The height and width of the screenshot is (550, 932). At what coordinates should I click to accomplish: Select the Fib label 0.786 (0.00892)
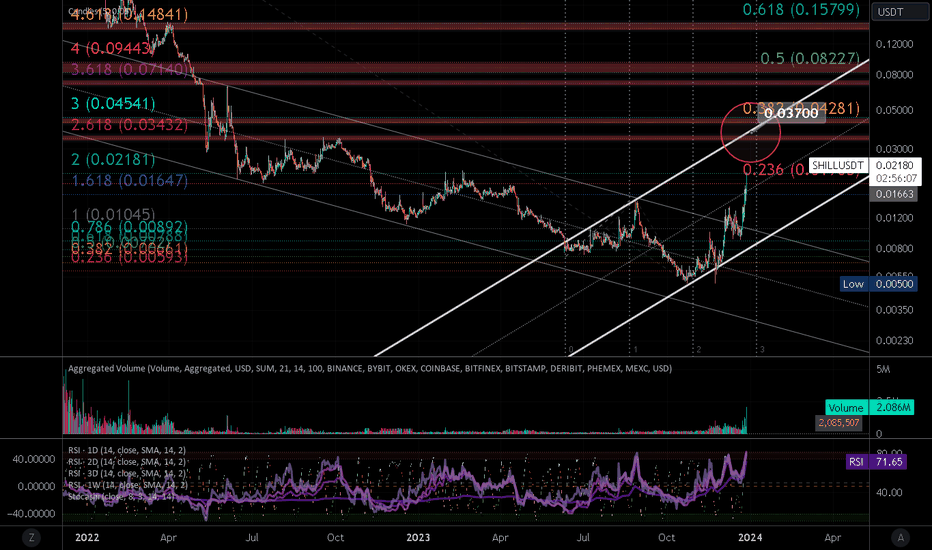(x=130, y=227)
